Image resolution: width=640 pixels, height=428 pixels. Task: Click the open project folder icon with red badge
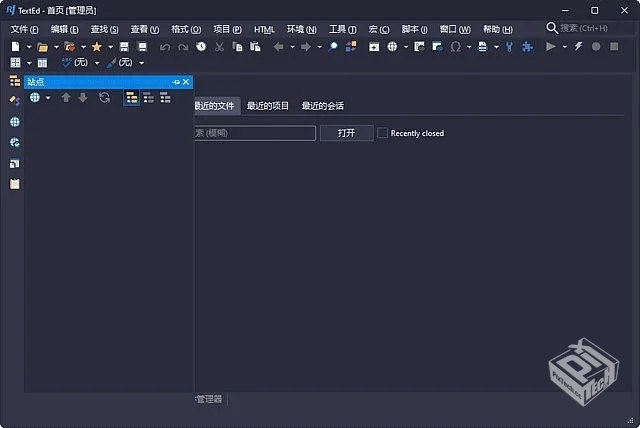70,47
